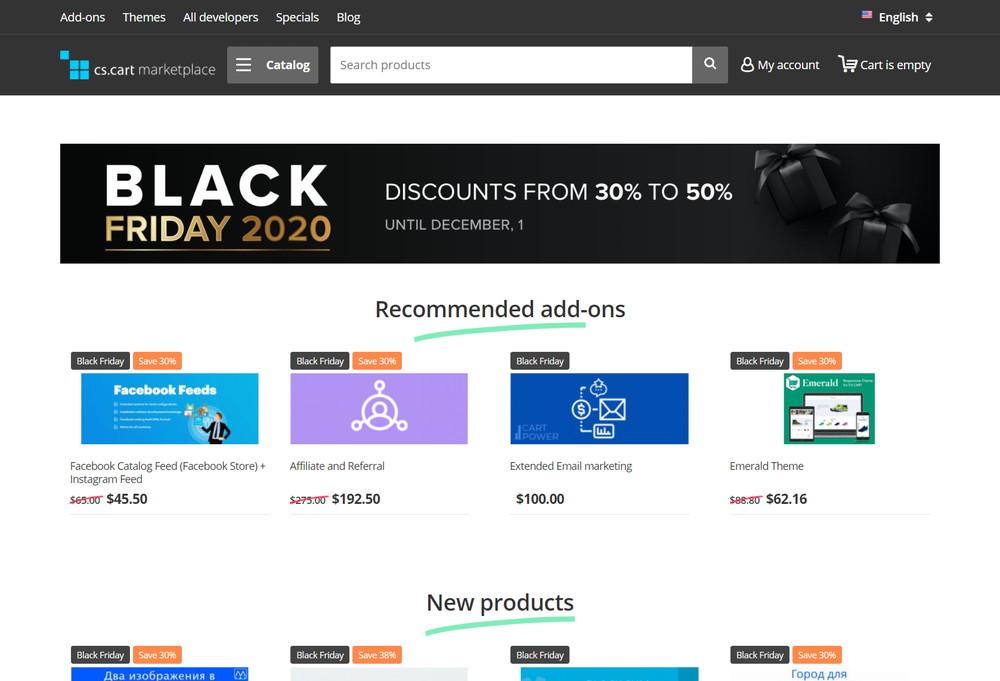
Task: Click Save 30% badge on Facebook Feeds
Action: pos(158,361)
